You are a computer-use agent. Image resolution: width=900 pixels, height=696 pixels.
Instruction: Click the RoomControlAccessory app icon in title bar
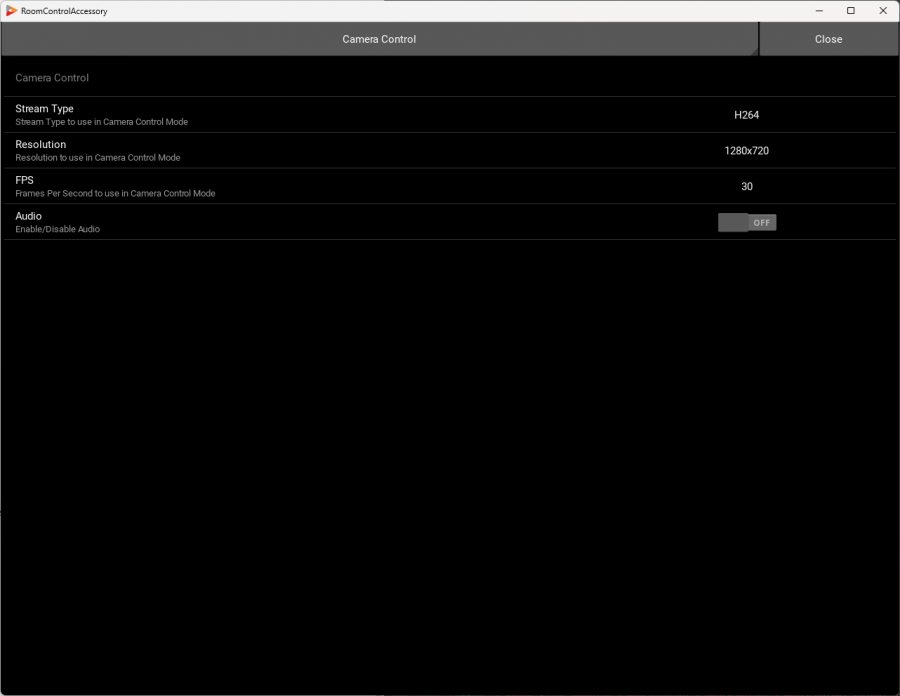[11, 11]
